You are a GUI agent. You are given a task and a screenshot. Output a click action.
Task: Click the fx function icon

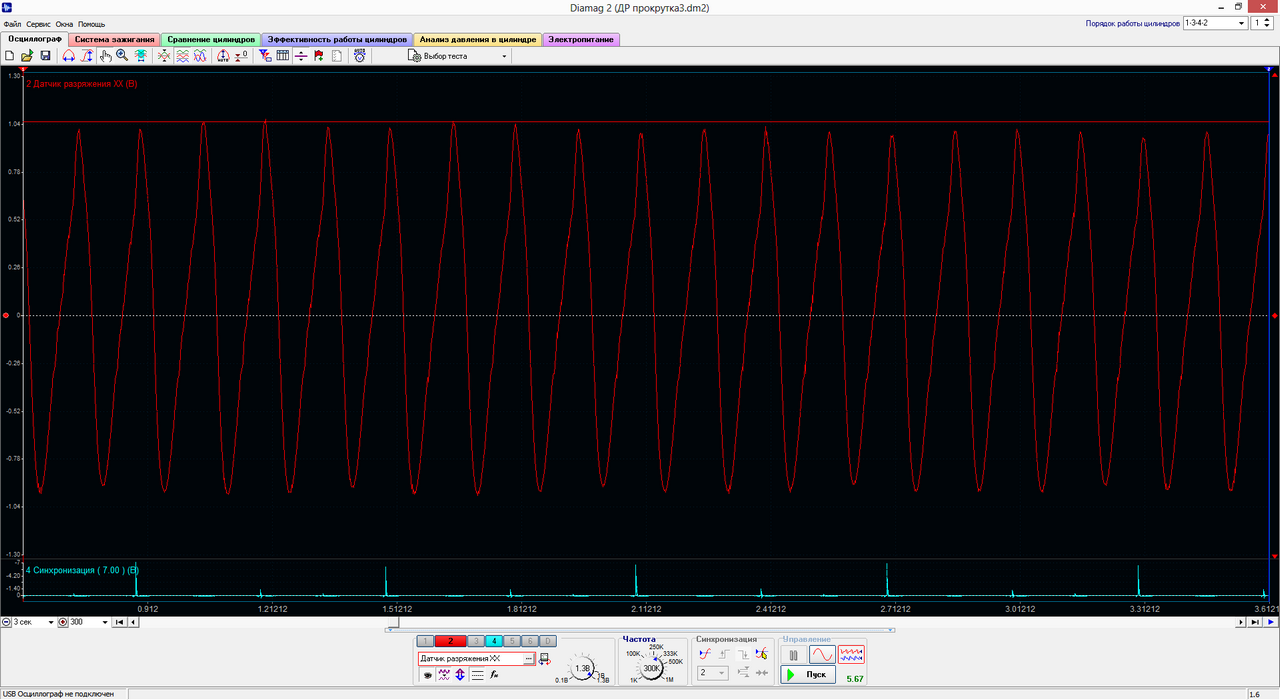tap(494, 675)
